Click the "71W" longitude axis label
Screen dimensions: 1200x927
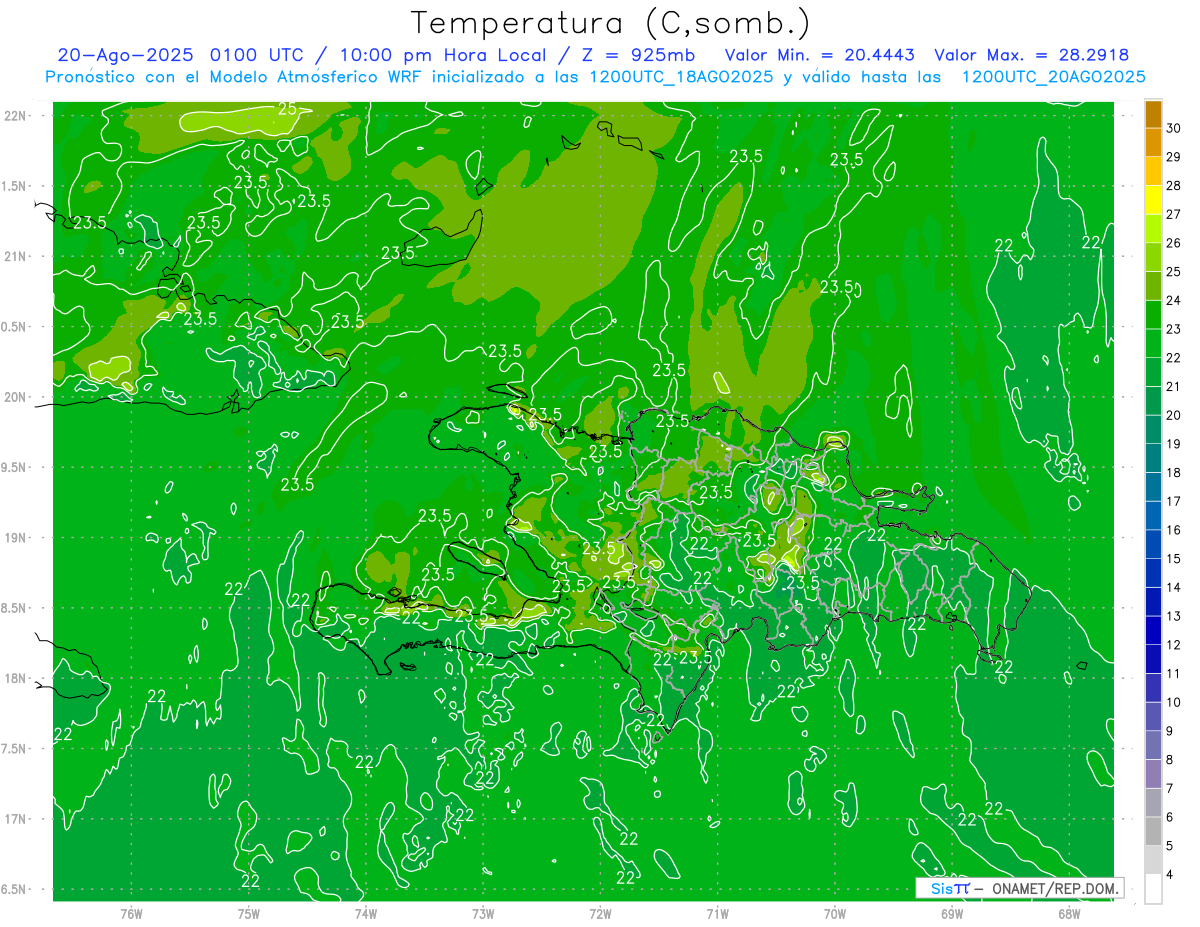pyautogui.click(x=717, y=913)
